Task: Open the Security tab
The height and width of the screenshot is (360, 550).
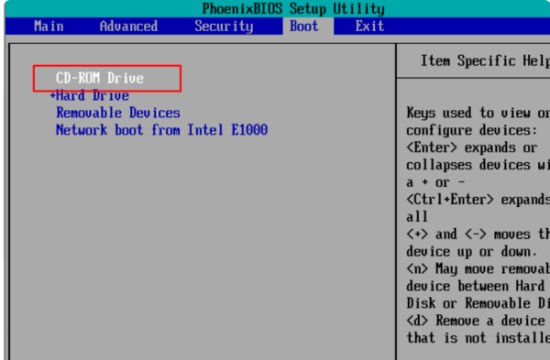Action: coord(224,26)
